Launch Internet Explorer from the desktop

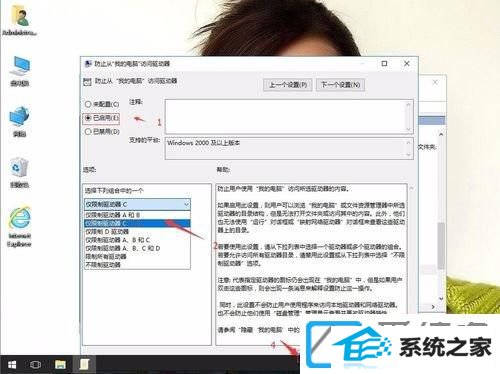point(20,227)
